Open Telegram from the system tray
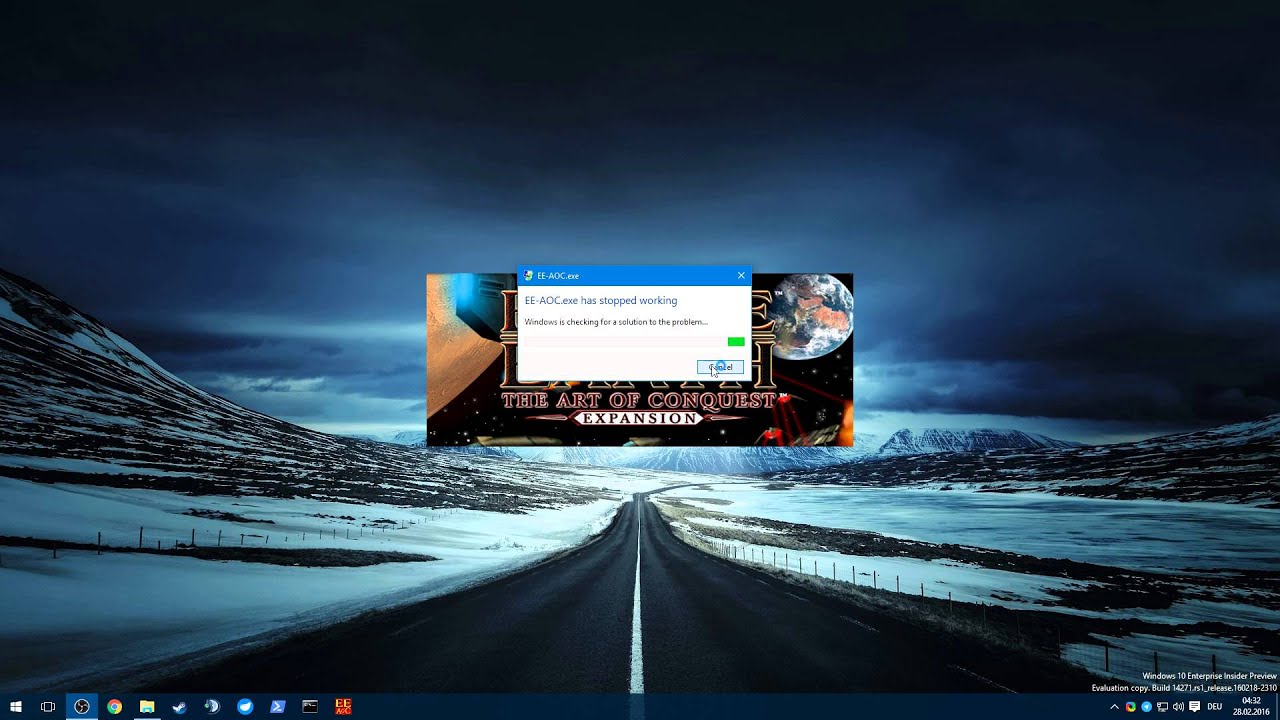 pos(1147,707)
